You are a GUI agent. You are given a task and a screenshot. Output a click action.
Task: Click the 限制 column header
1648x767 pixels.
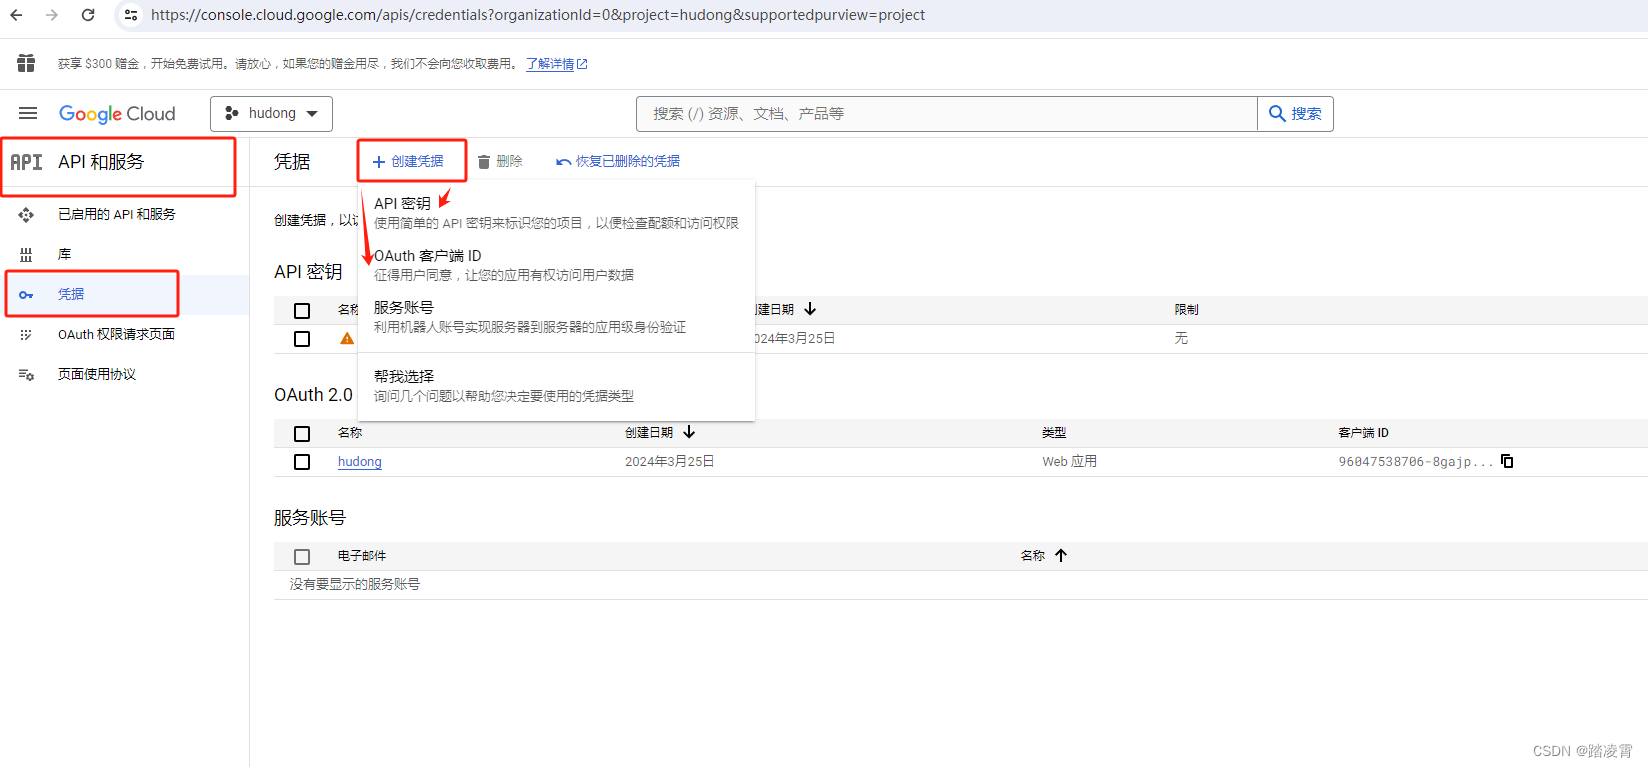pyautogui.click(x=1186, y=310)
